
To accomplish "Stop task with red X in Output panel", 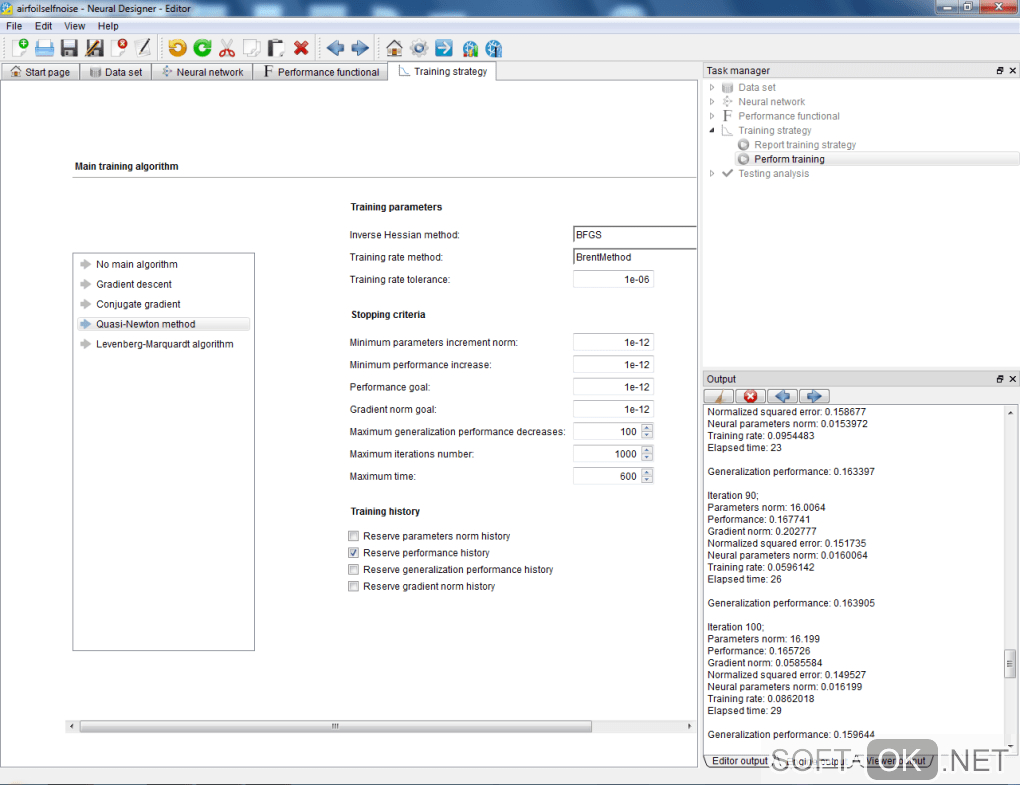I will tap(750, 396).
